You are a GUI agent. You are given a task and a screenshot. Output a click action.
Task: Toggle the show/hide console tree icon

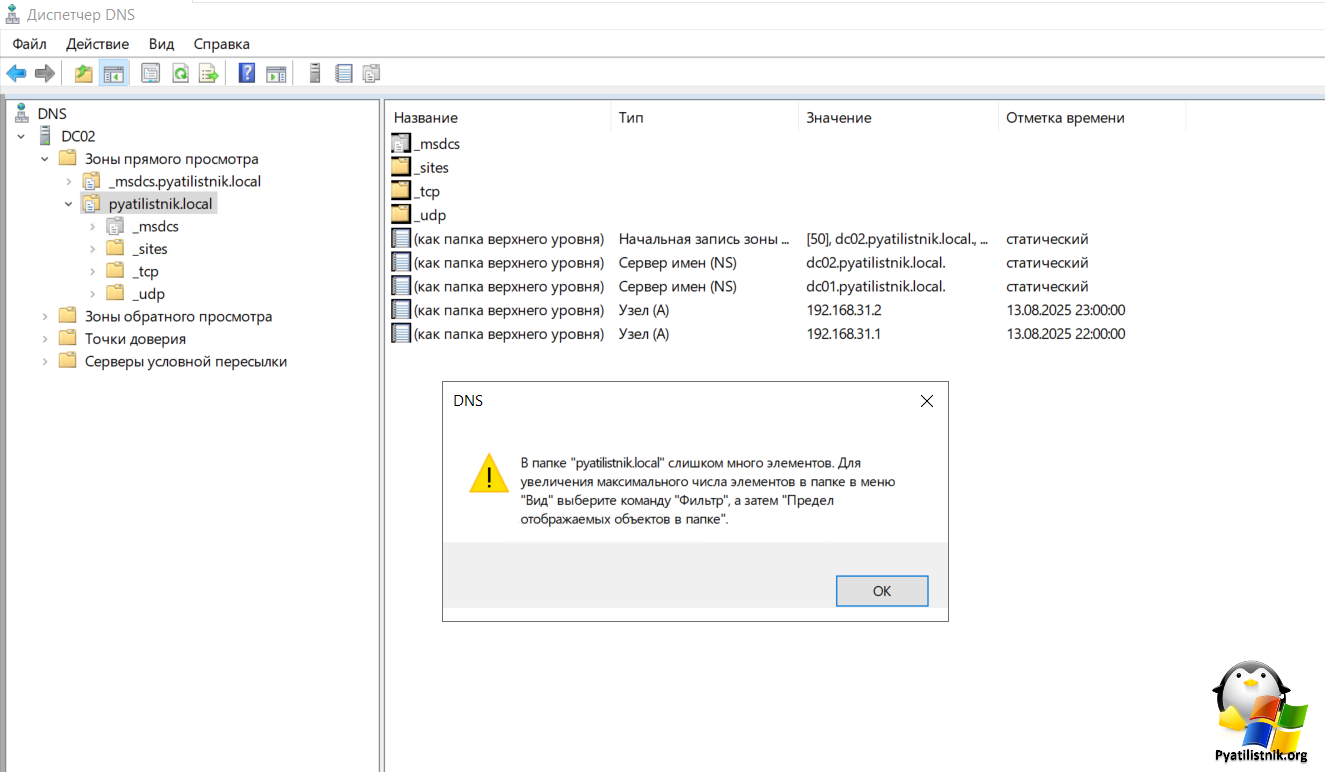[x=114, y=73]
